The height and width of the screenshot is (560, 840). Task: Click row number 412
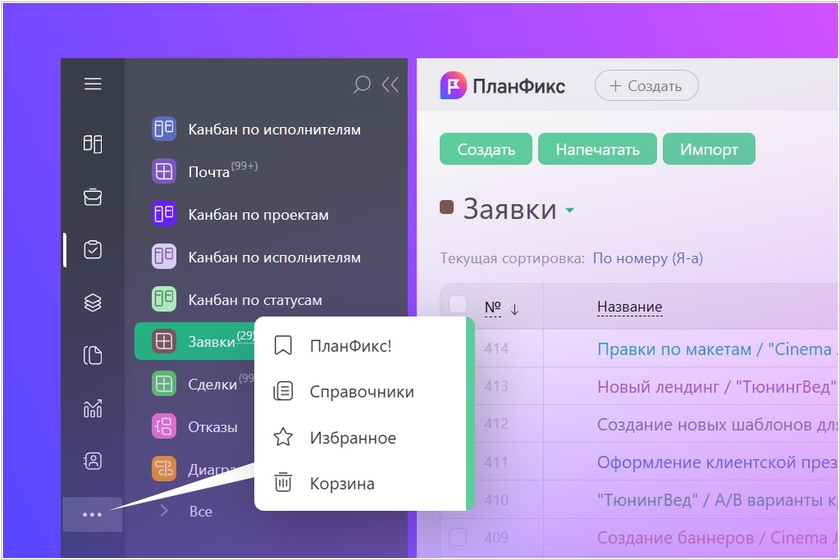pos(496,424)
